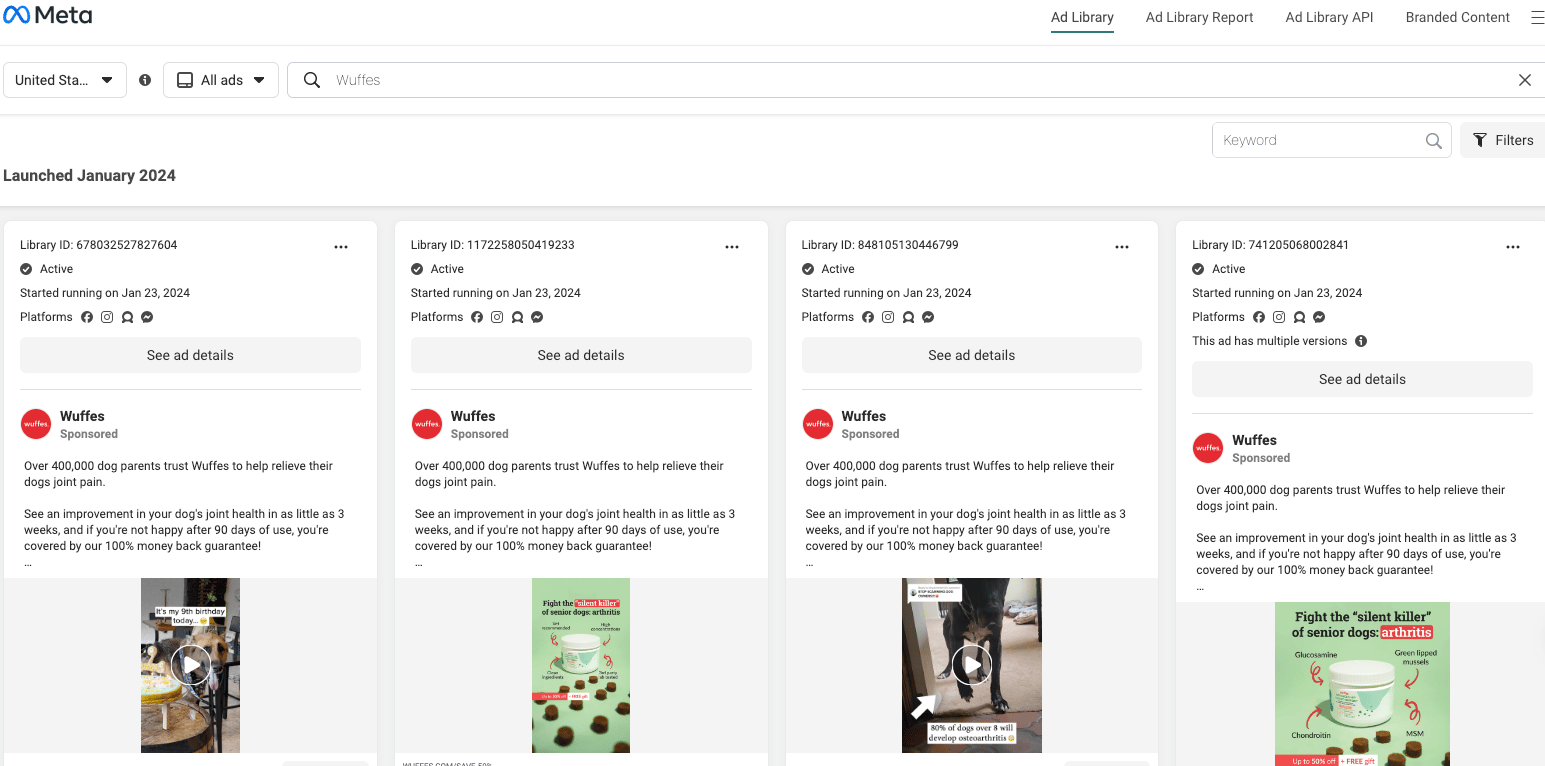Click Facebook platform icon on ad 1172258050419233
Screen dimensions: 1545x766
click(x=477, y=317)
